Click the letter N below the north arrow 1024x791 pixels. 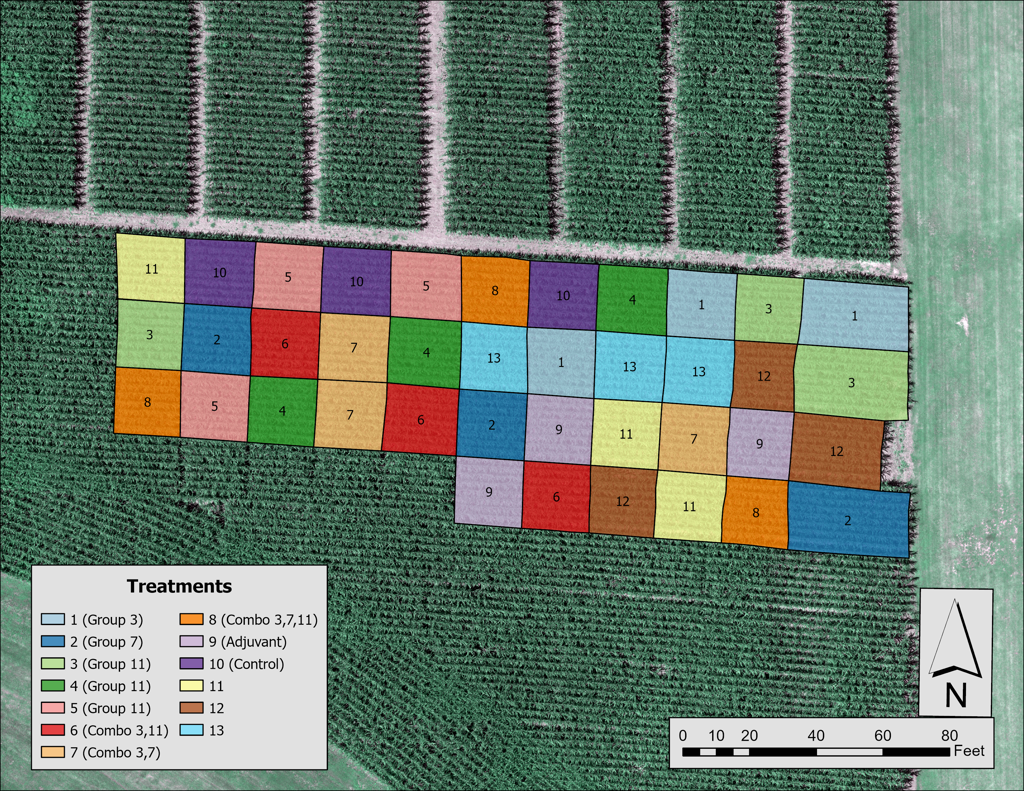pos(956,695)
